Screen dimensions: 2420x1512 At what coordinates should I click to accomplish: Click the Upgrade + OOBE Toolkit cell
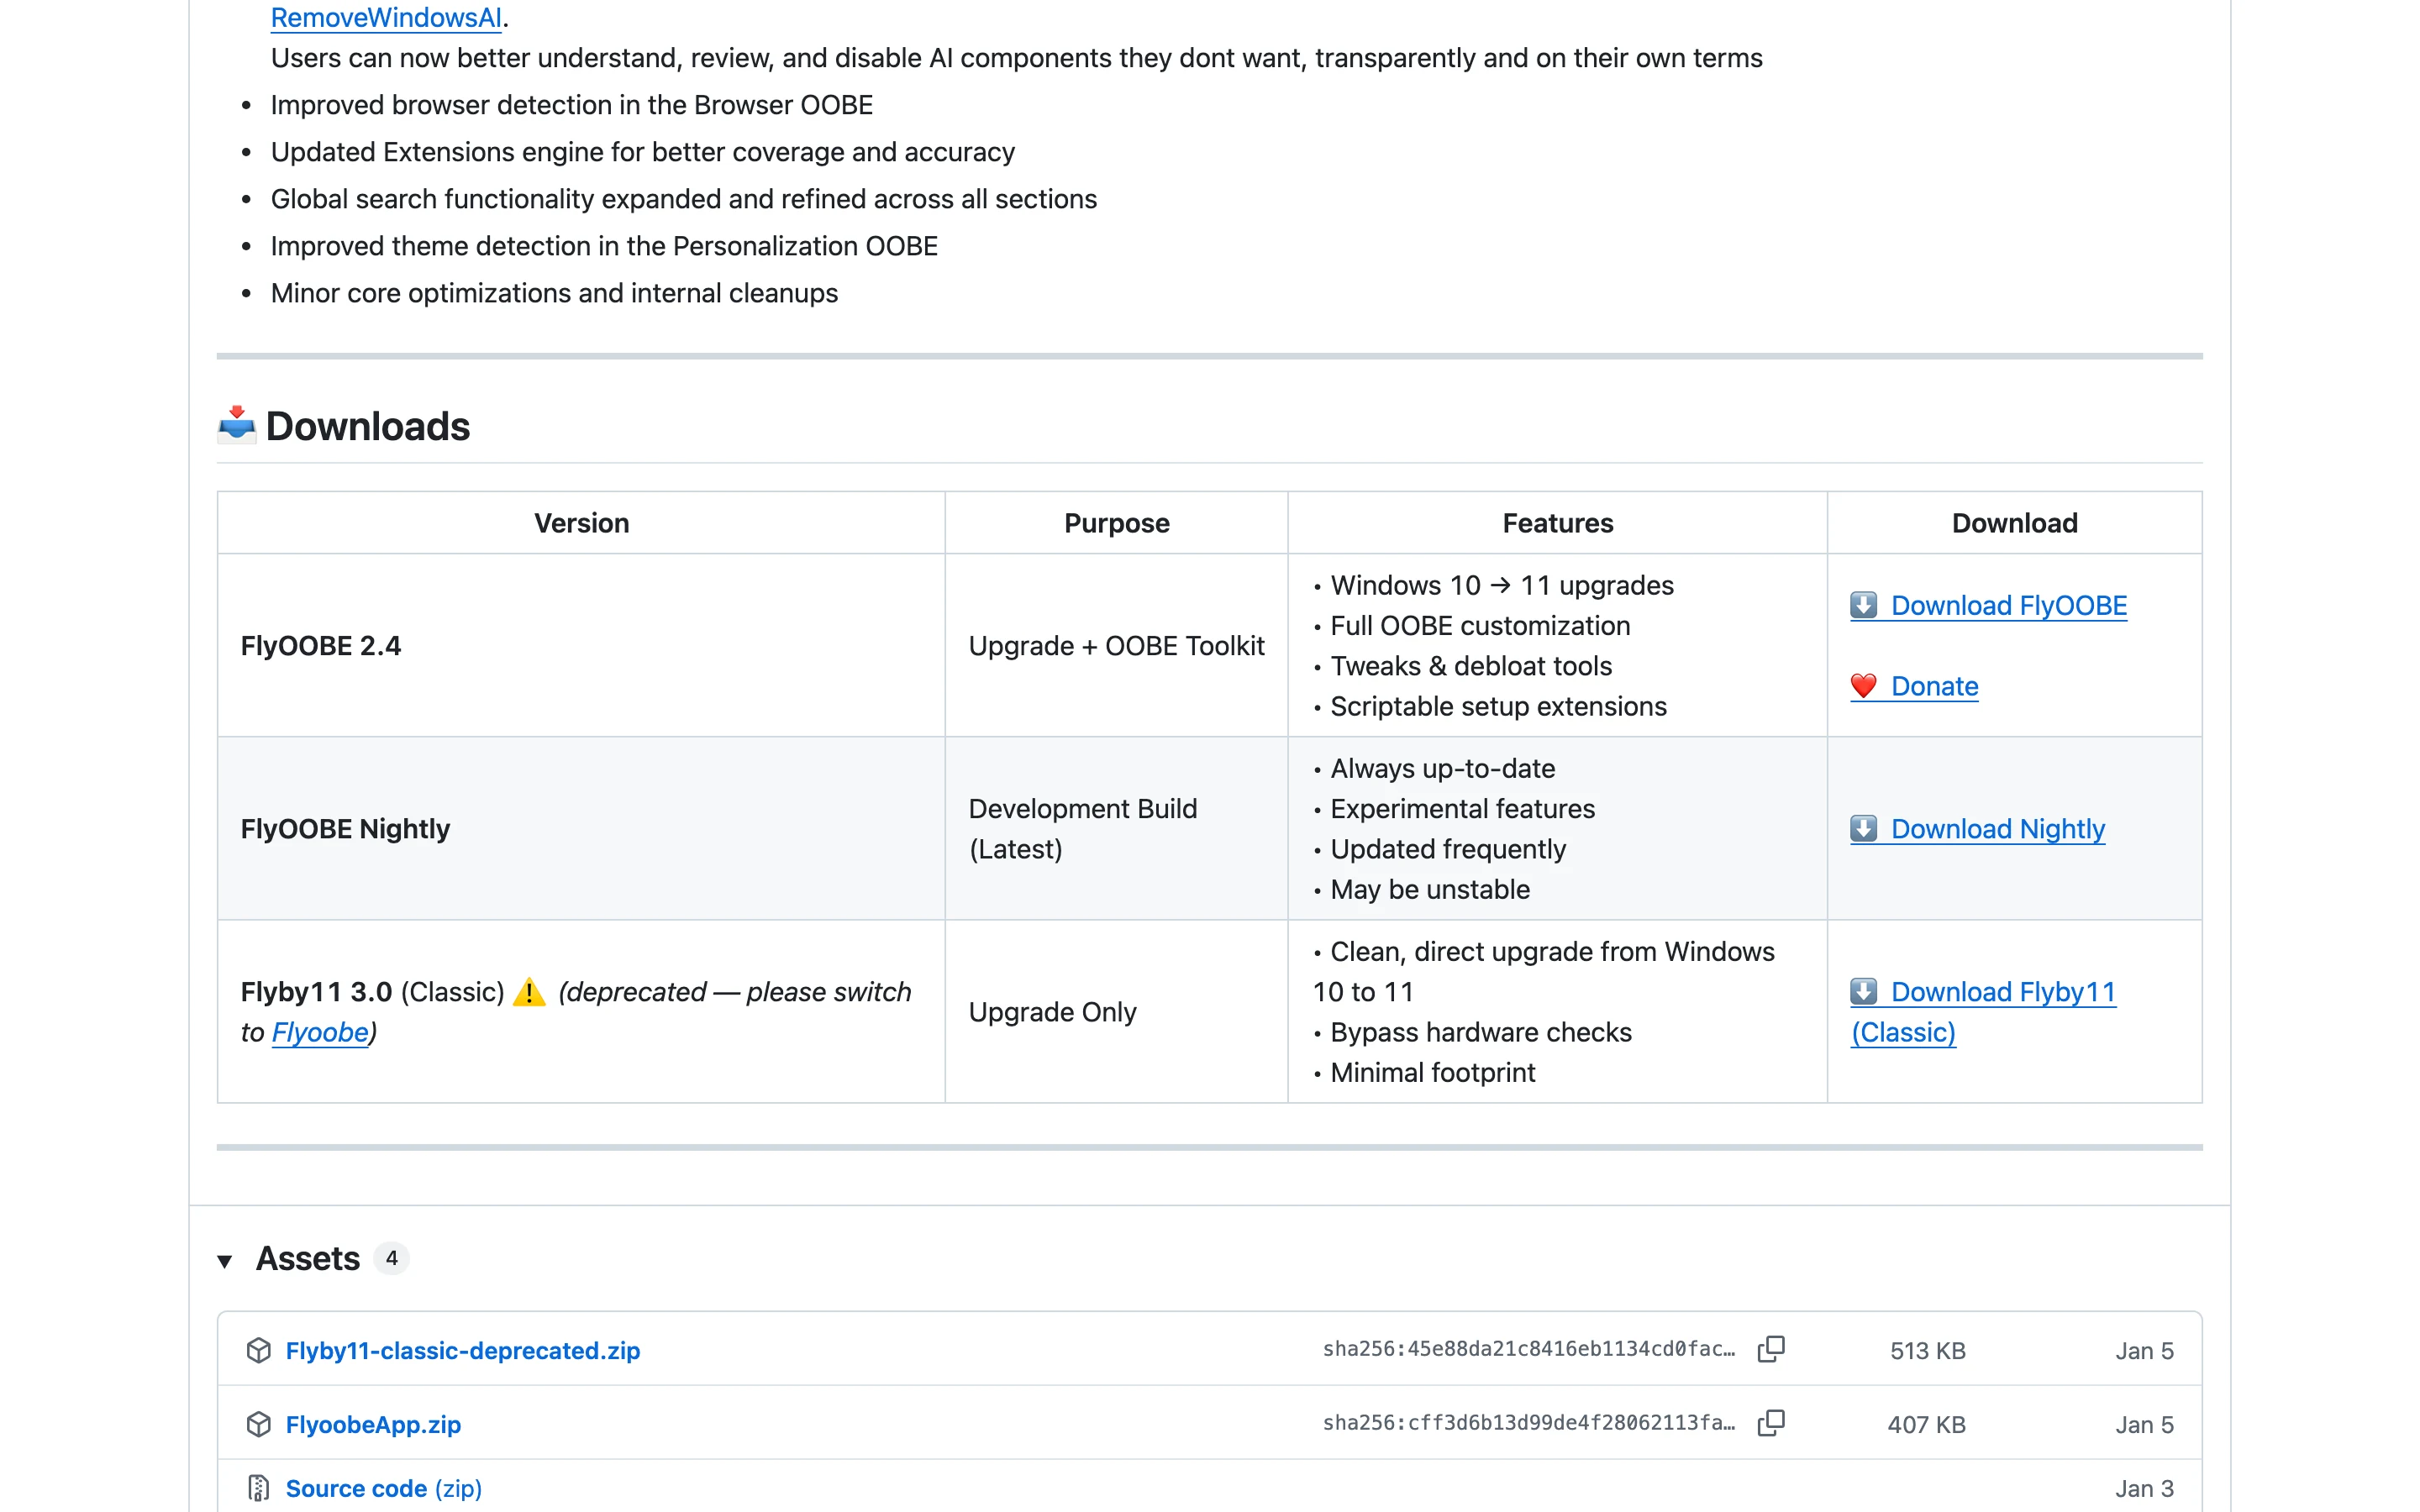pyautogui.click(x=1116, y=646)
